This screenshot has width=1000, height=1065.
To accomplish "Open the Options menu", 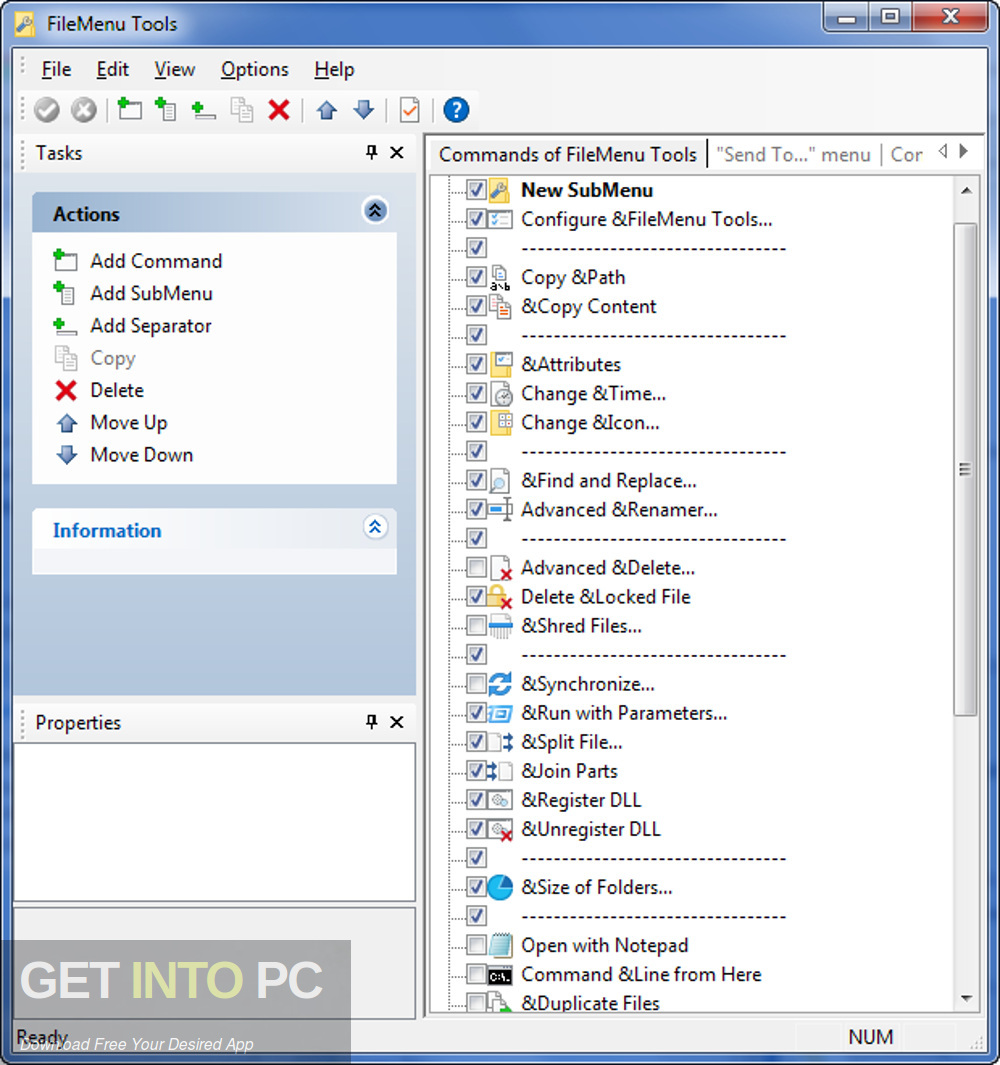I will coord(255,69).
